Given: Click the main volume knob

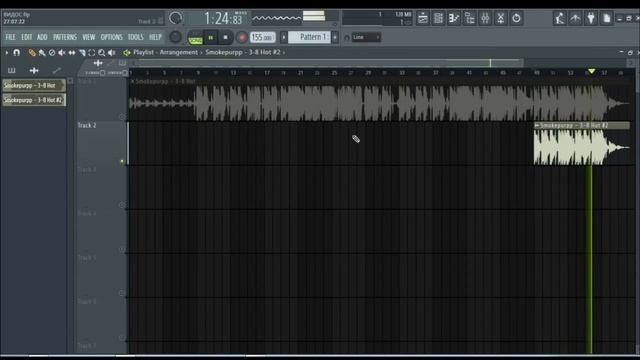Looking at the screenshot, I should coord(176,18).
